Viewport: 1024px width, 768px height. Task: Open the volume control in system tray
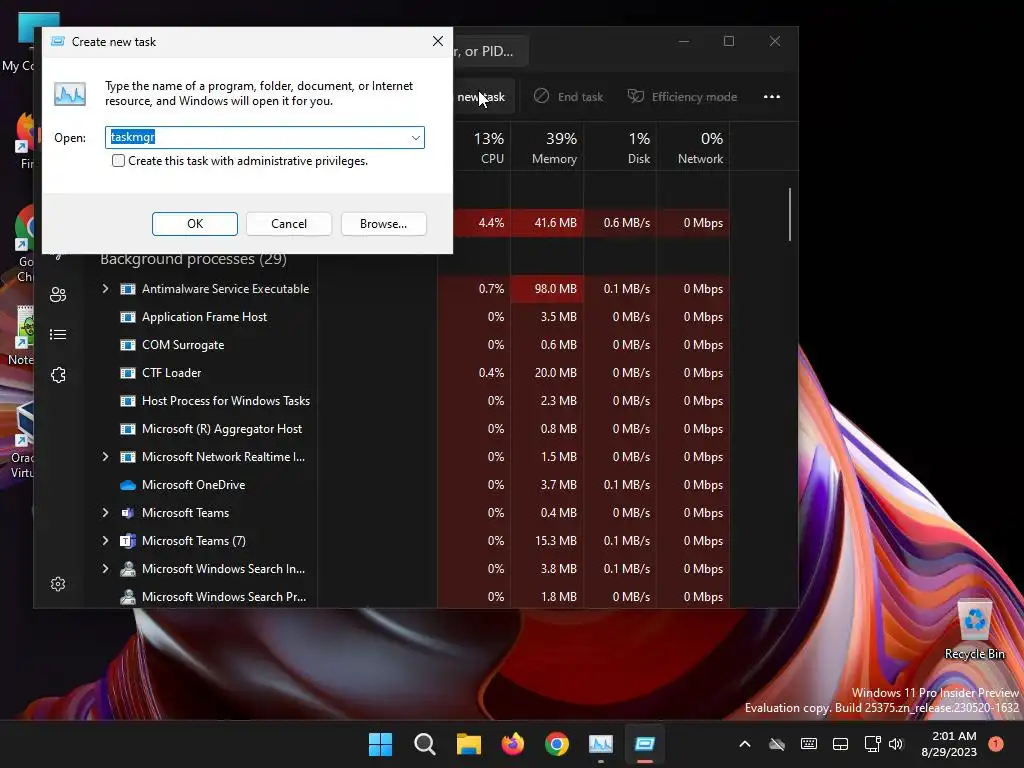[896, 744]
